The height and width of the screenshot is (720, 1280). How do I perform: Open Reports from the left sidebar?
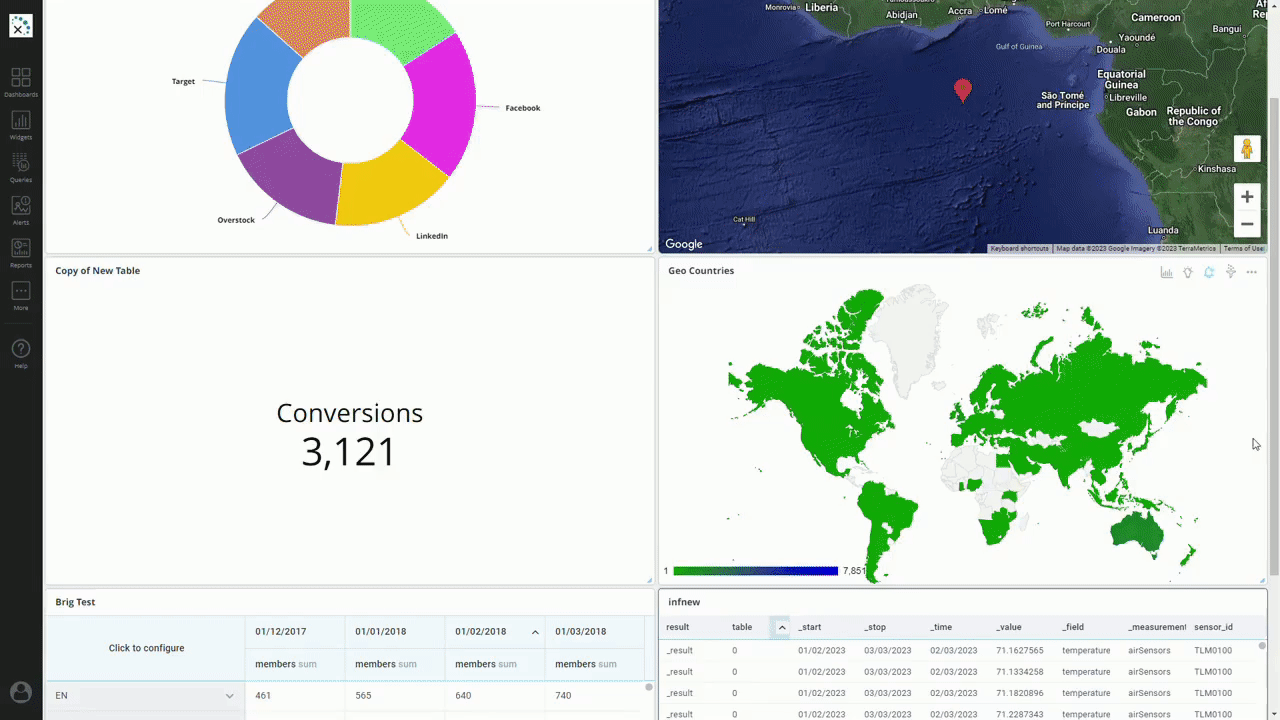[x=21, y=252]
